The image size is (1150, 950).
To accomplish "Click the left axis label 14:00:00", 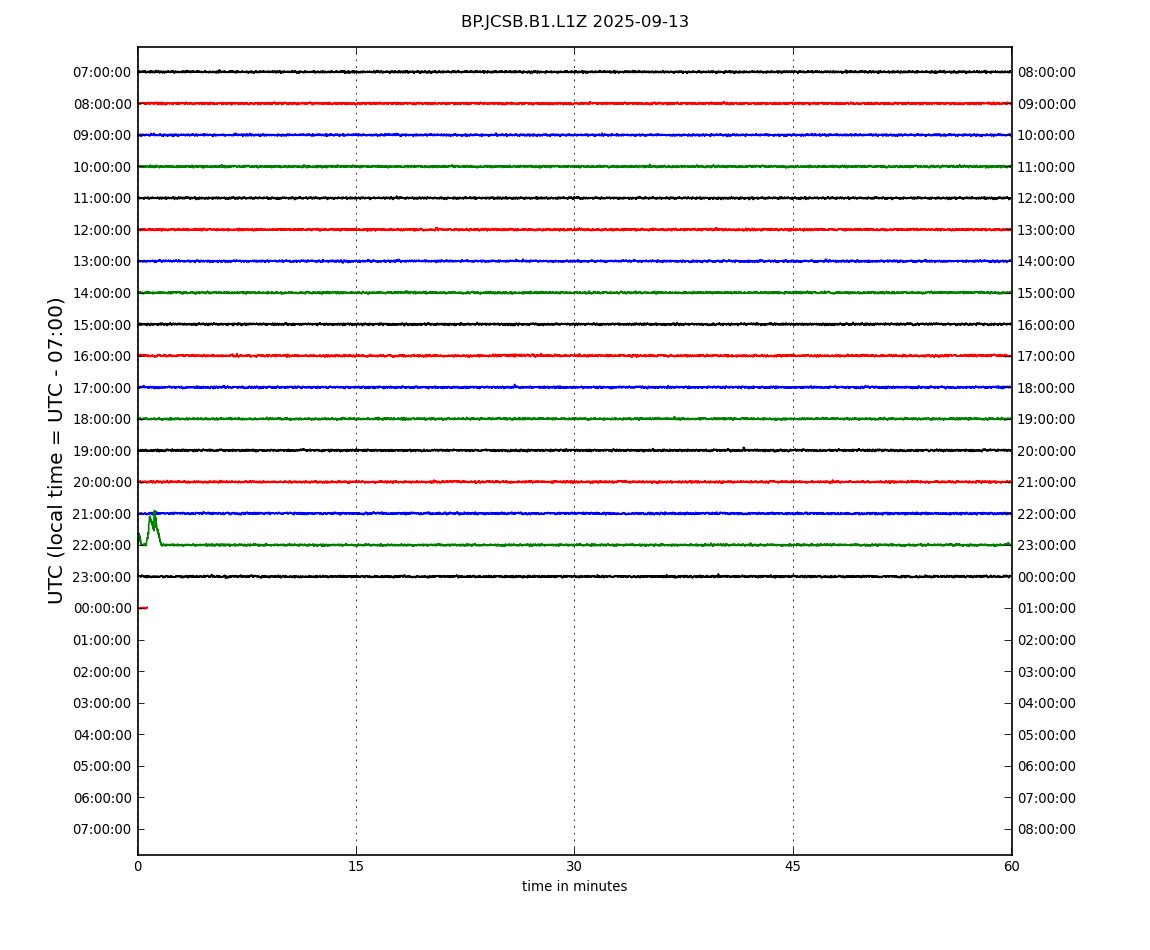I will click(x=102, y=293).
